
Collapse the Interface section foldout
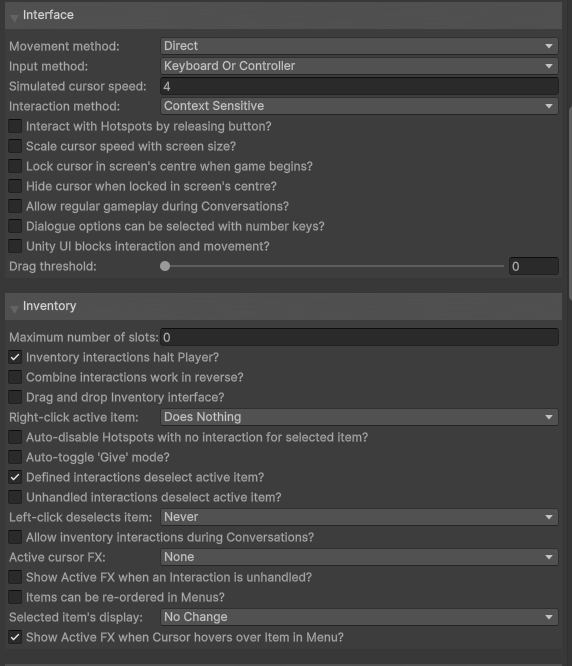[14, 18]
